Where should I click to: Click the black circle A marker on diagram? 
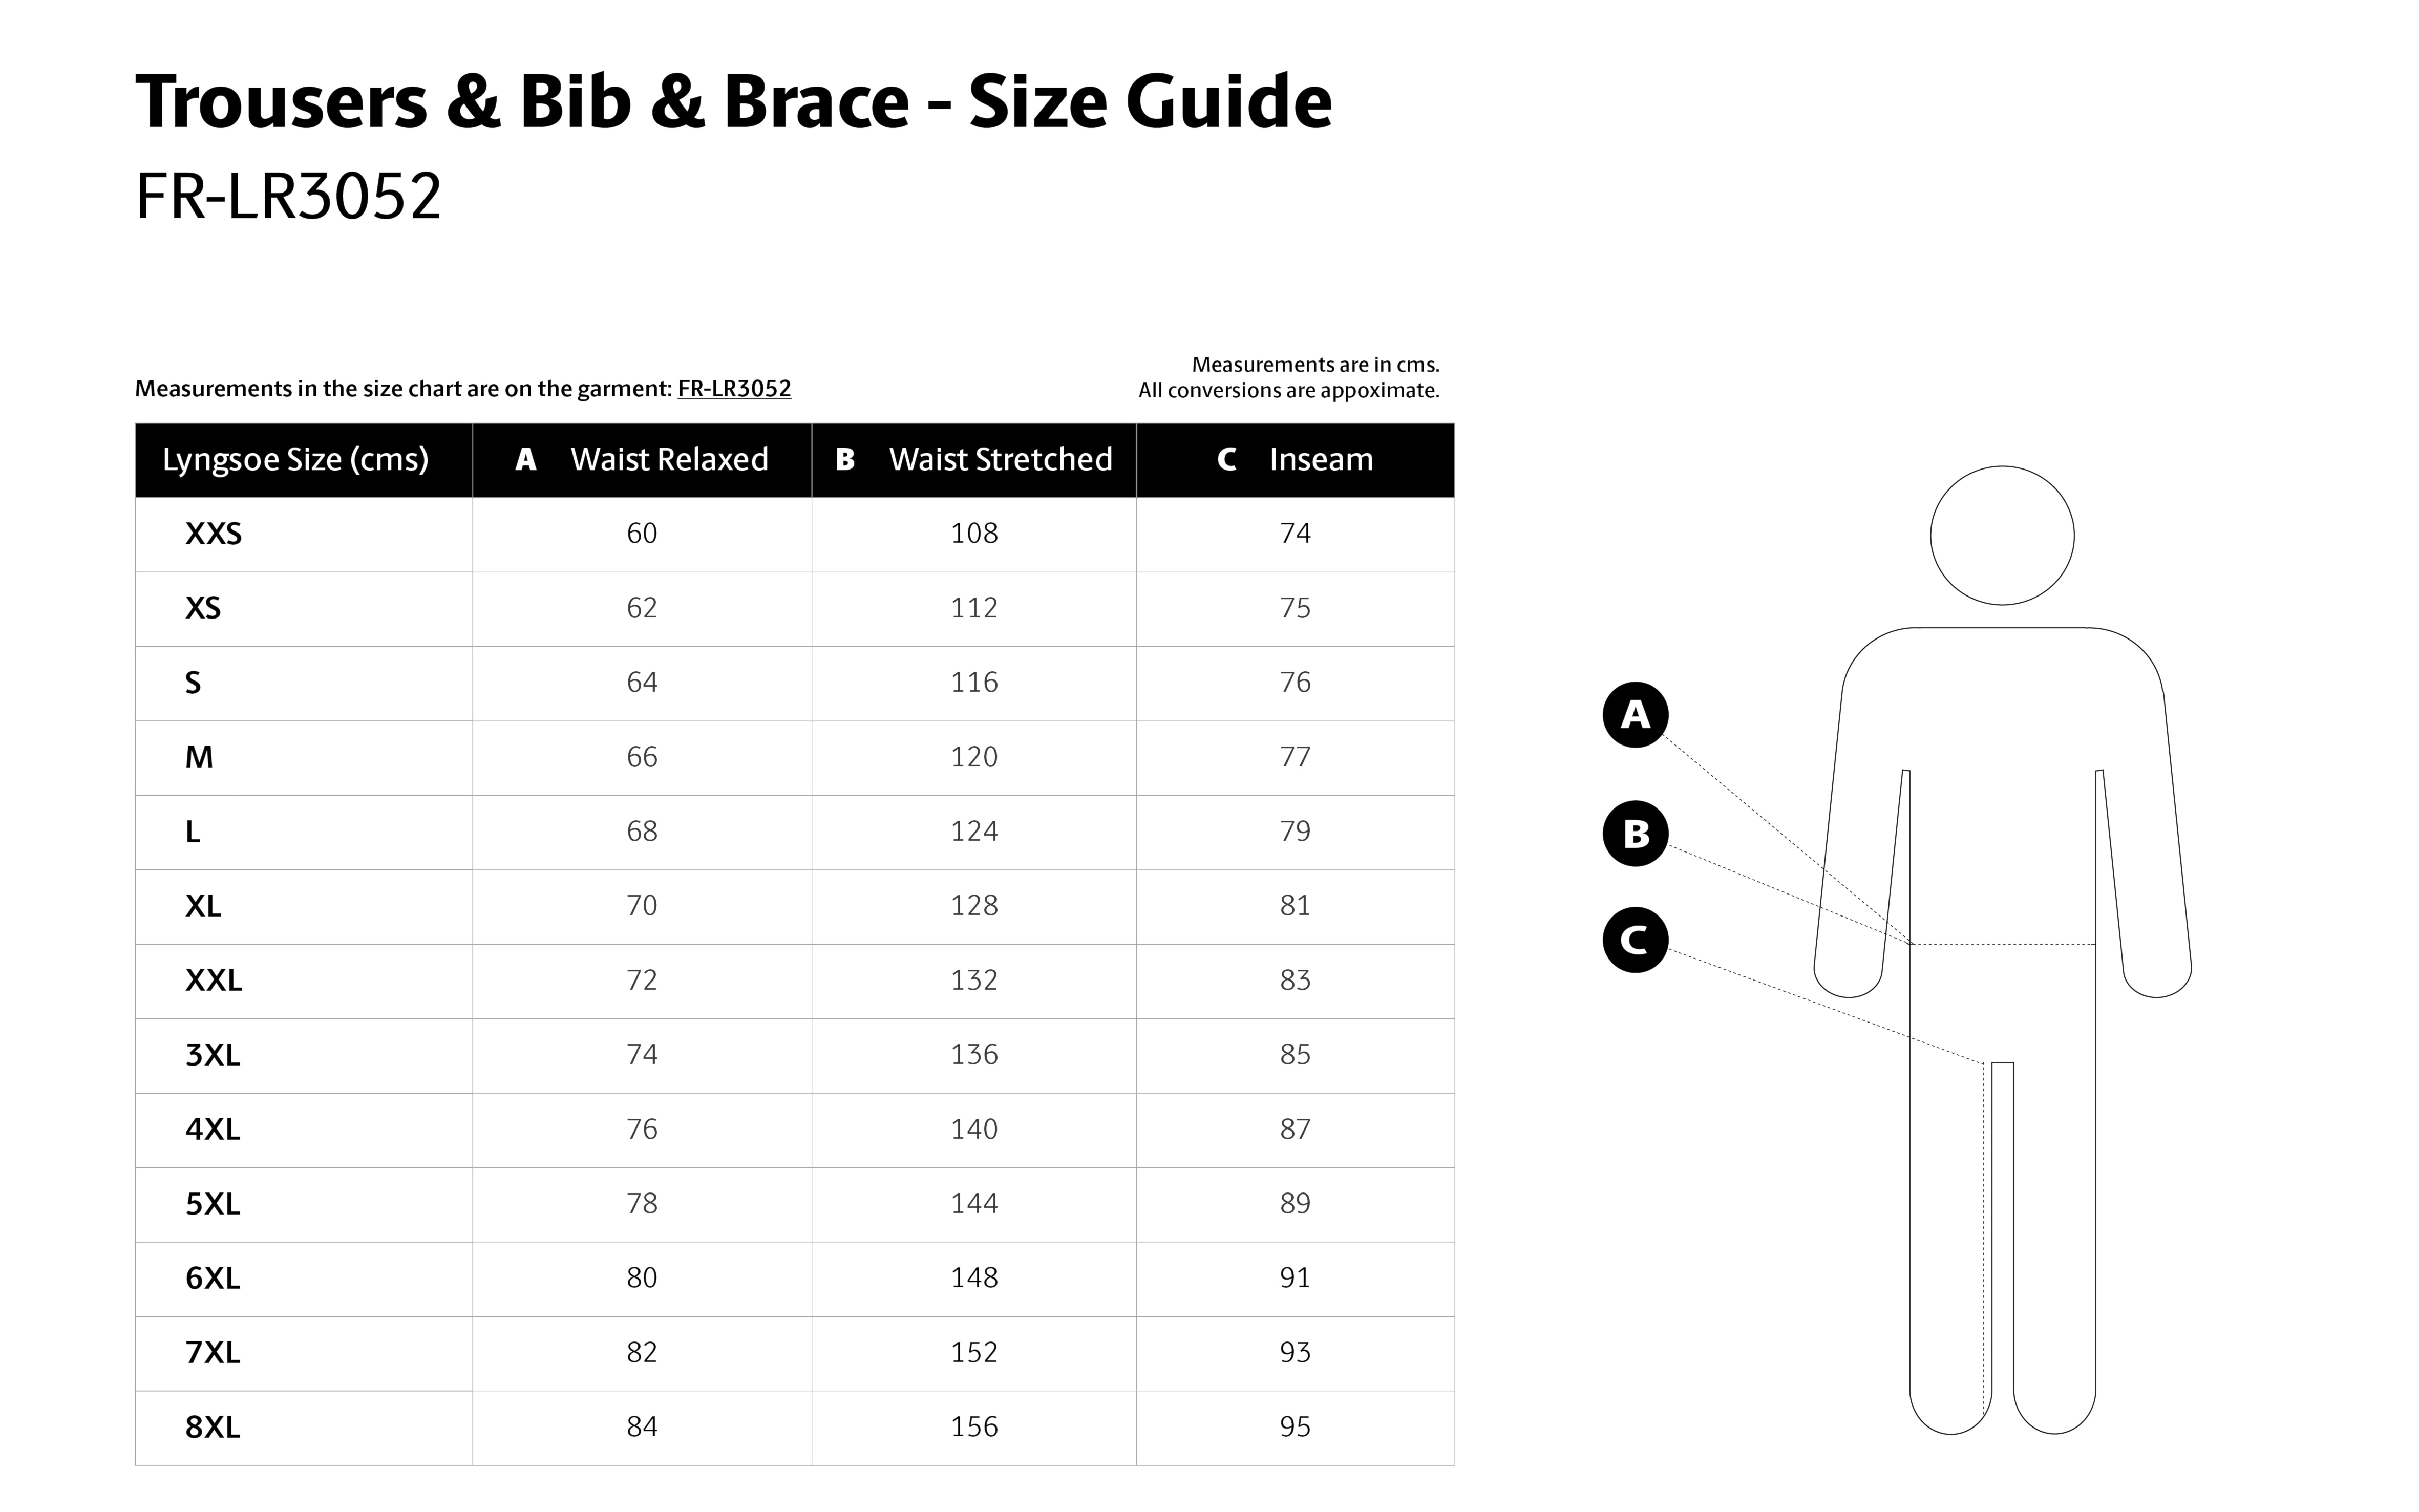[x=1635, y=715]
